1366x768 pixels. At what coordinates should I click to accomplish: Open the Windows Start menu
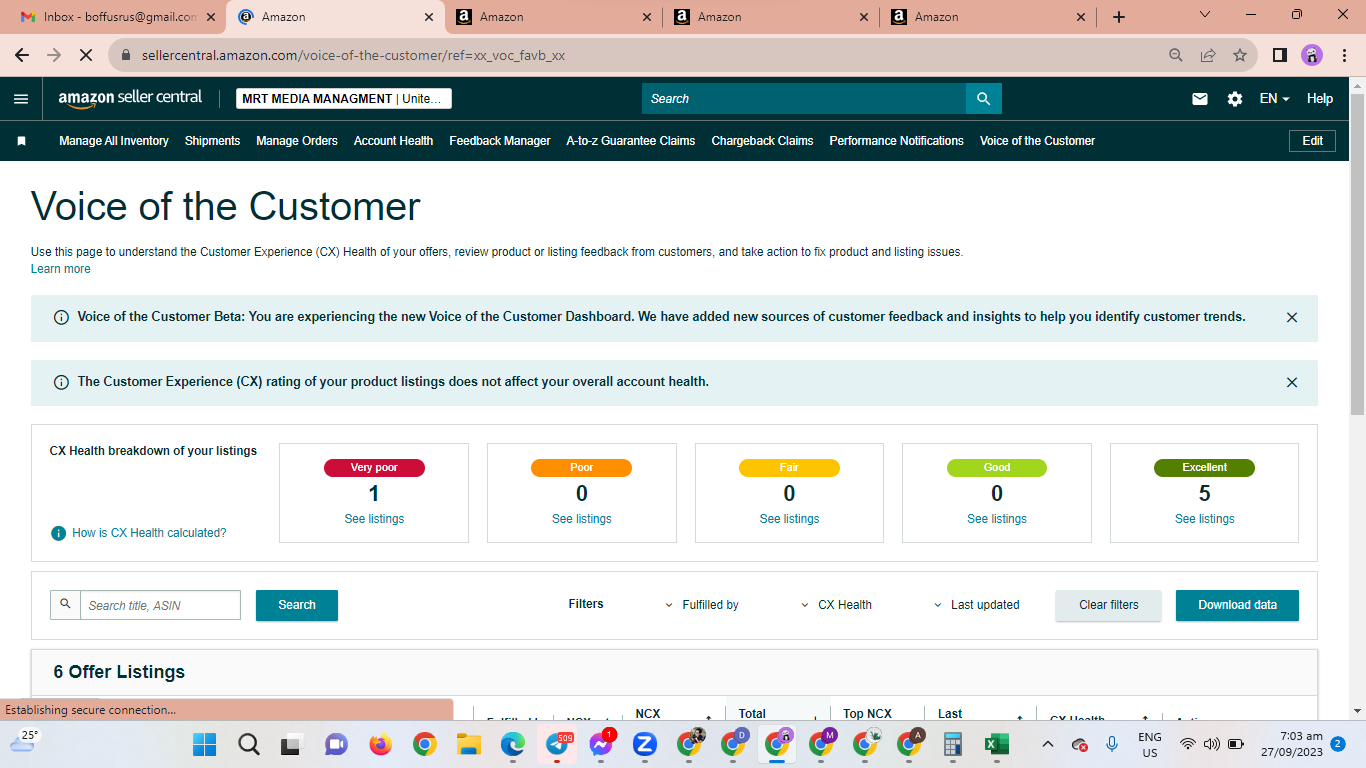205,745
